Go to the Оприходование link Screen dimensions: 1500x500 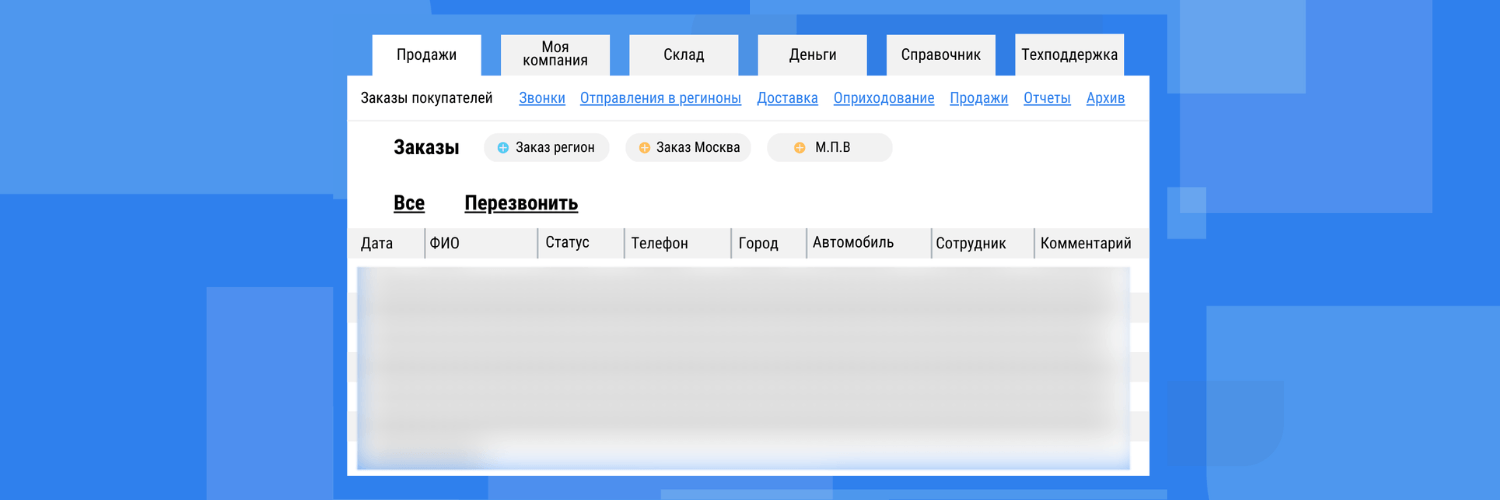click(884, 98)
